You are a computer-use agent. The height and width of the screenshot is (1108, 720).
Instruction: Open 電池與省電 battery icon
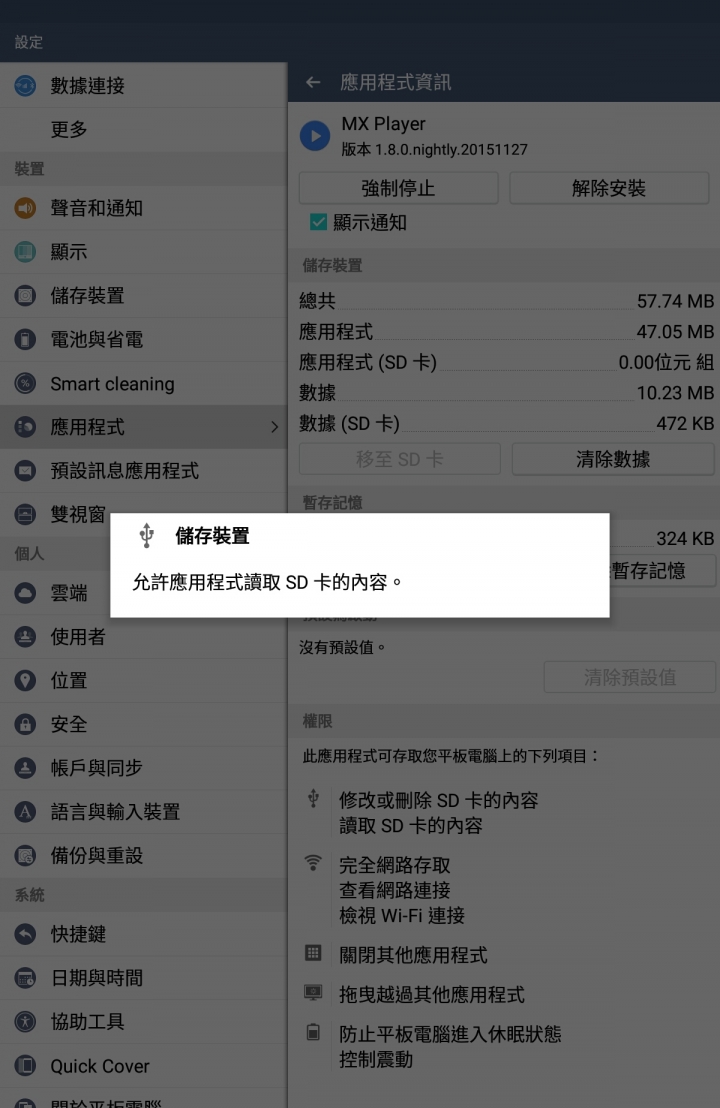pos(25,339)
